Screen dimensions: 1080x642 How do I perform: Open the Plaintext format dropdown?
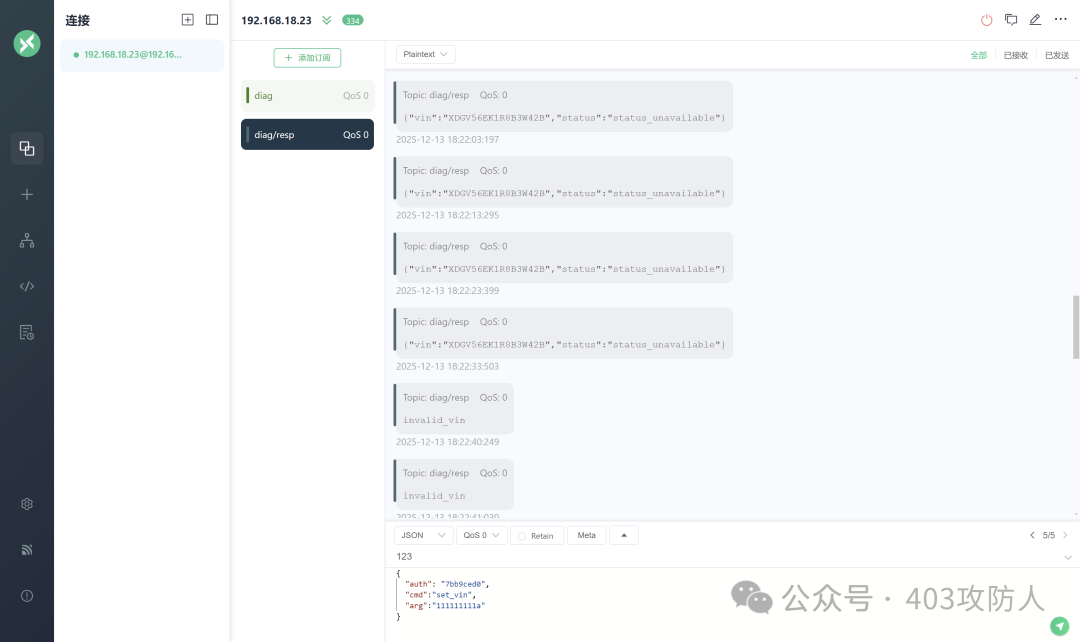[x=426, y=54]
